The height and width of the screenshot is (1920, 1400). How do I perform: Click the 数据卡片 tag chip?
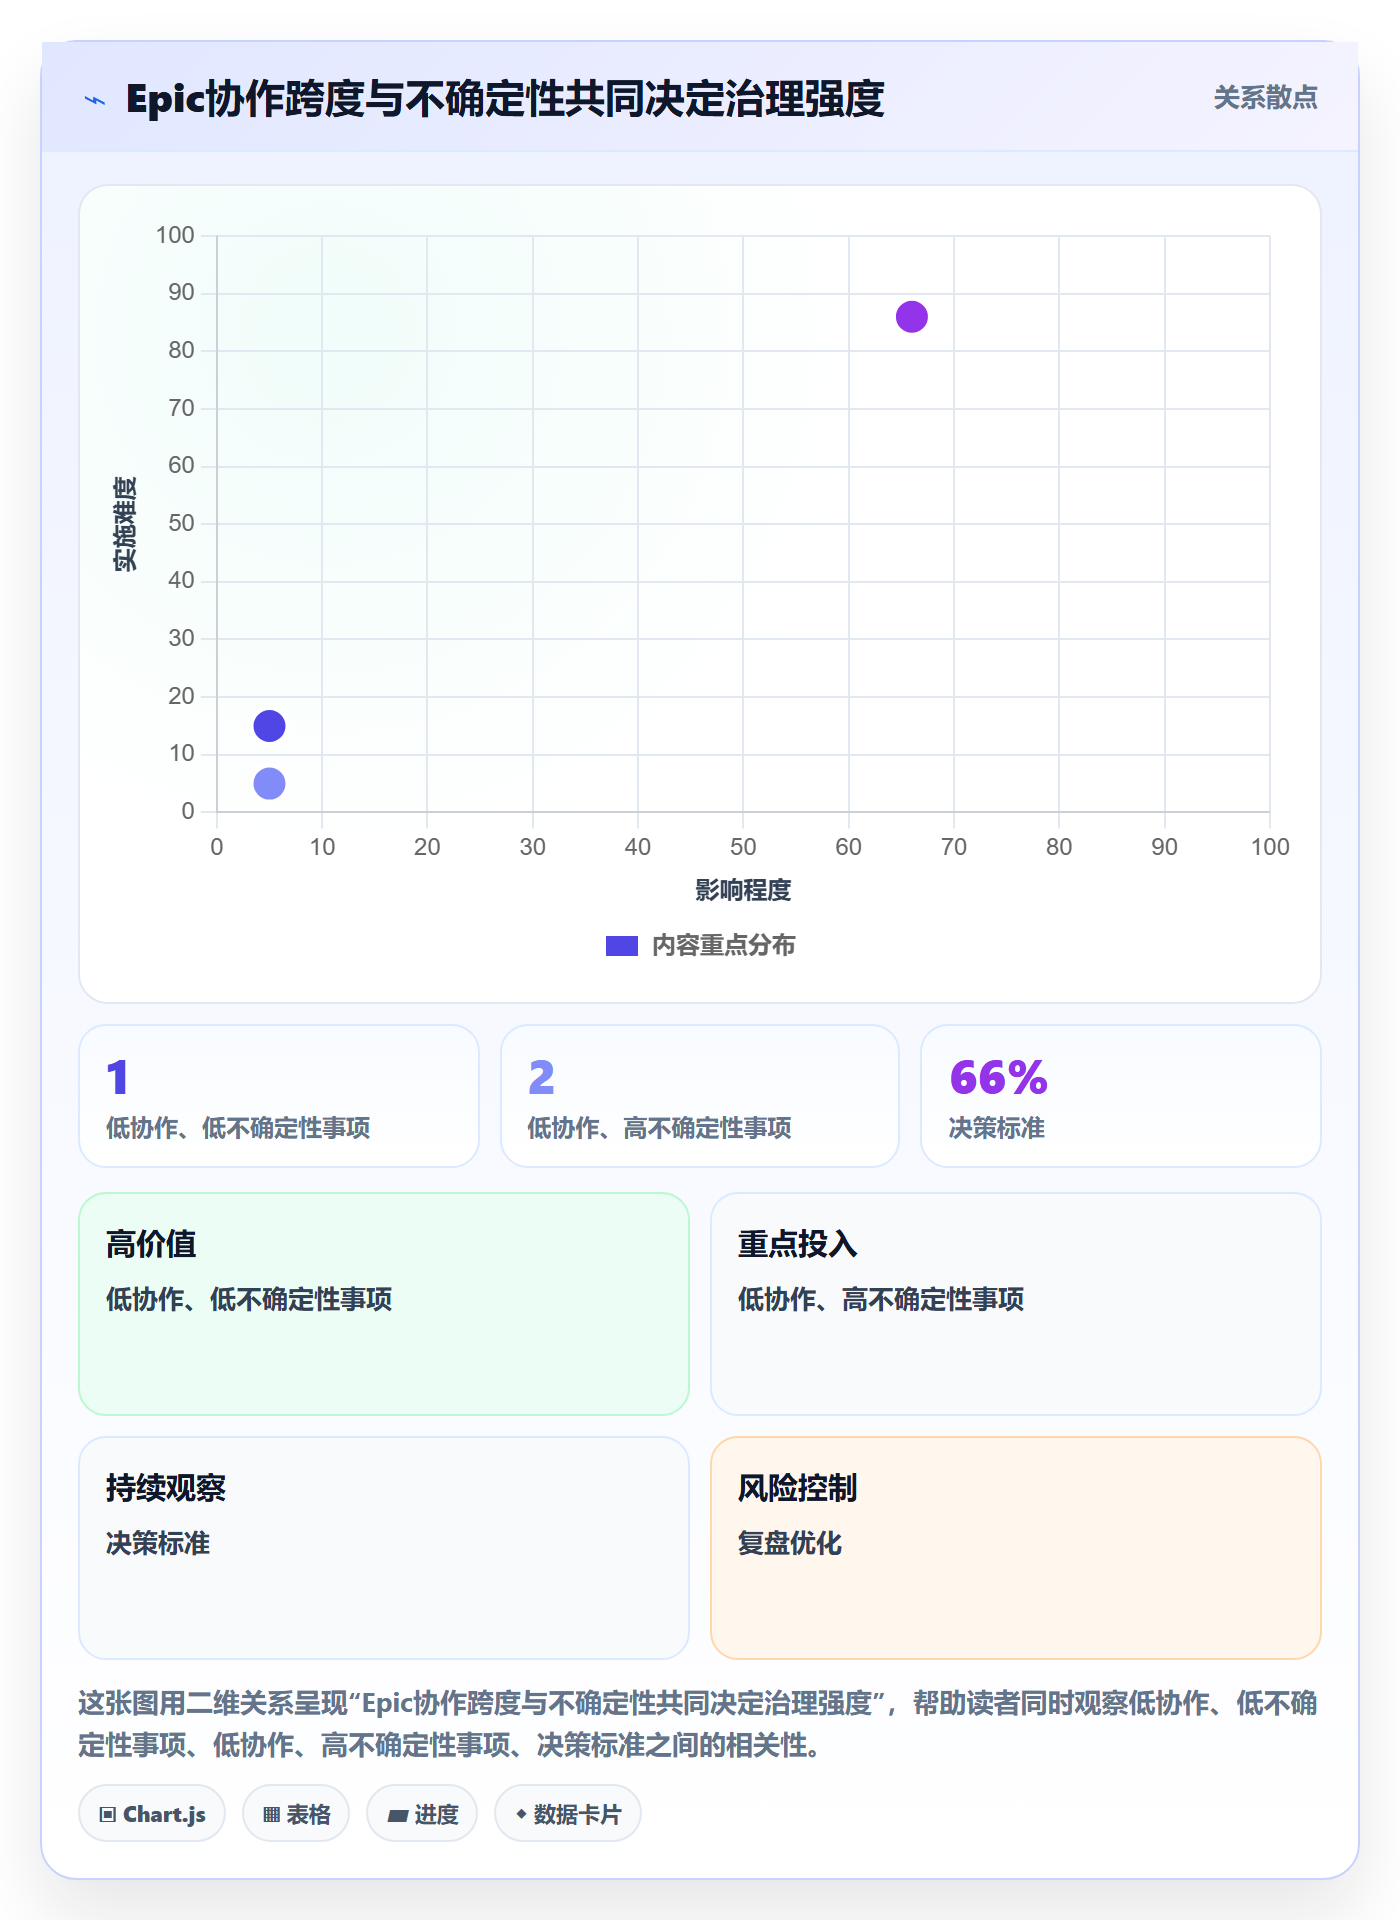[568, 1814]
